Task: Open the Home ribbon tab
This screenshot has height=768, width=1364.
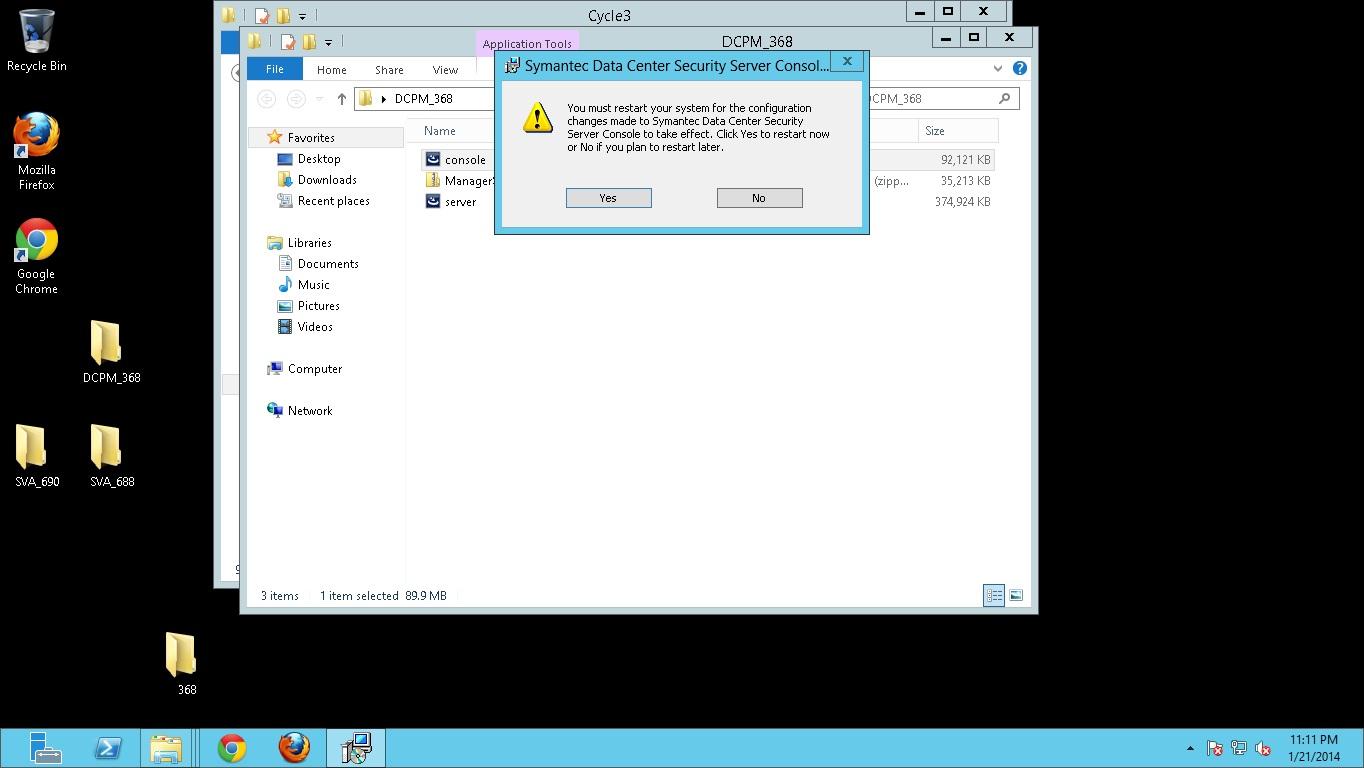Action: coord(331,70)
